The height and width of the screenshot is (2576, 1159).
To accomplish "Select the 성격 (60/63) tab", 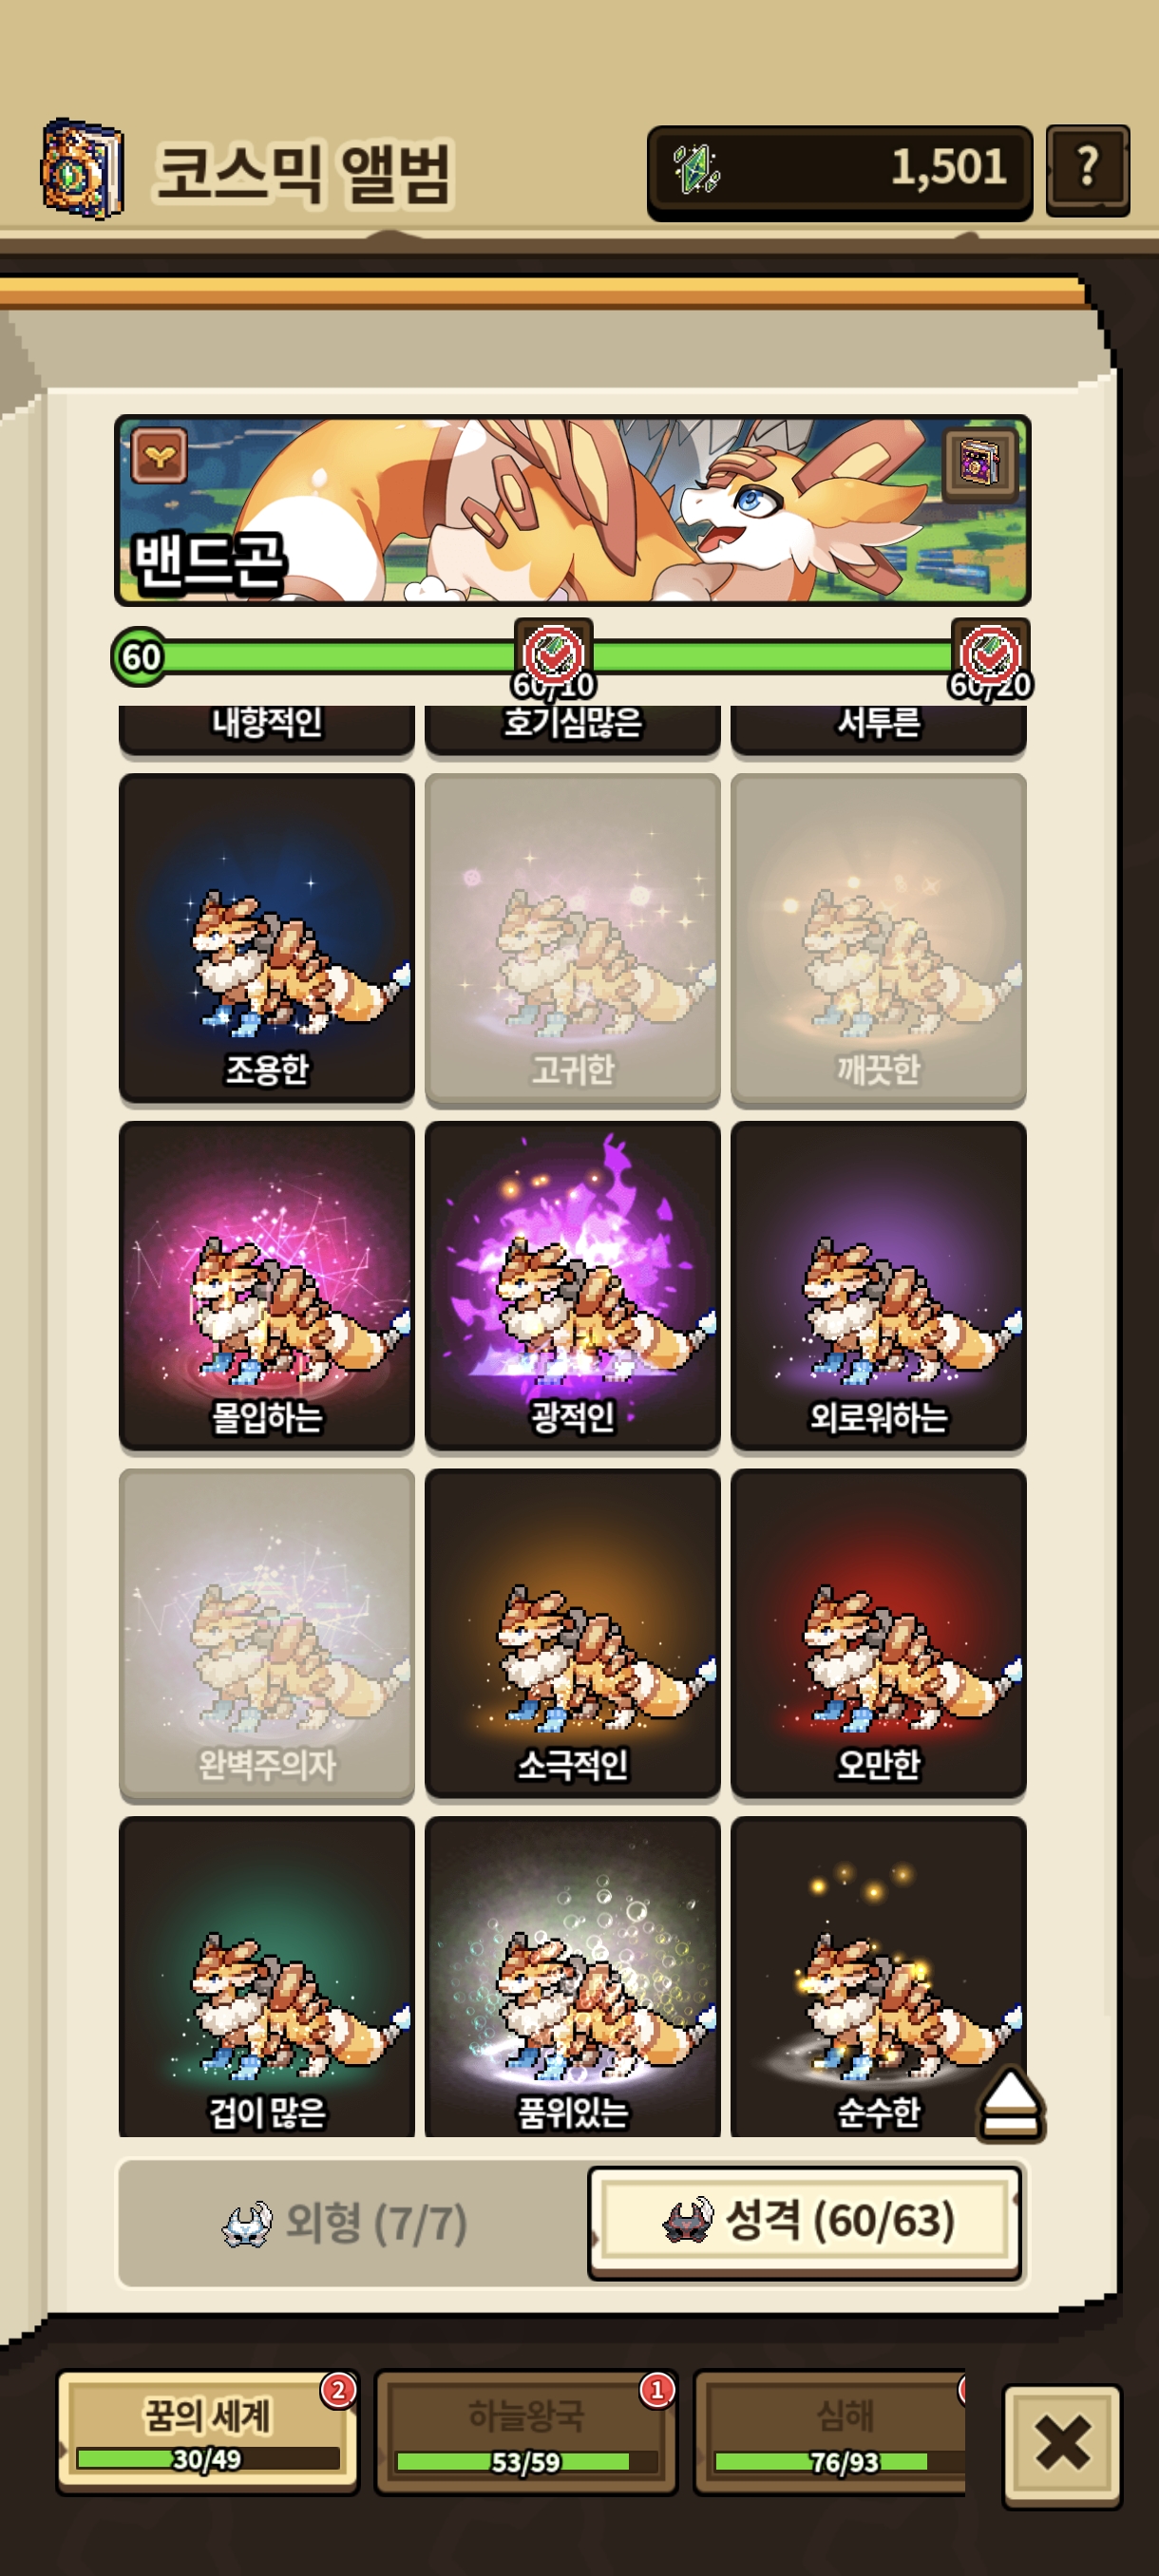I will click(806, 2222).
